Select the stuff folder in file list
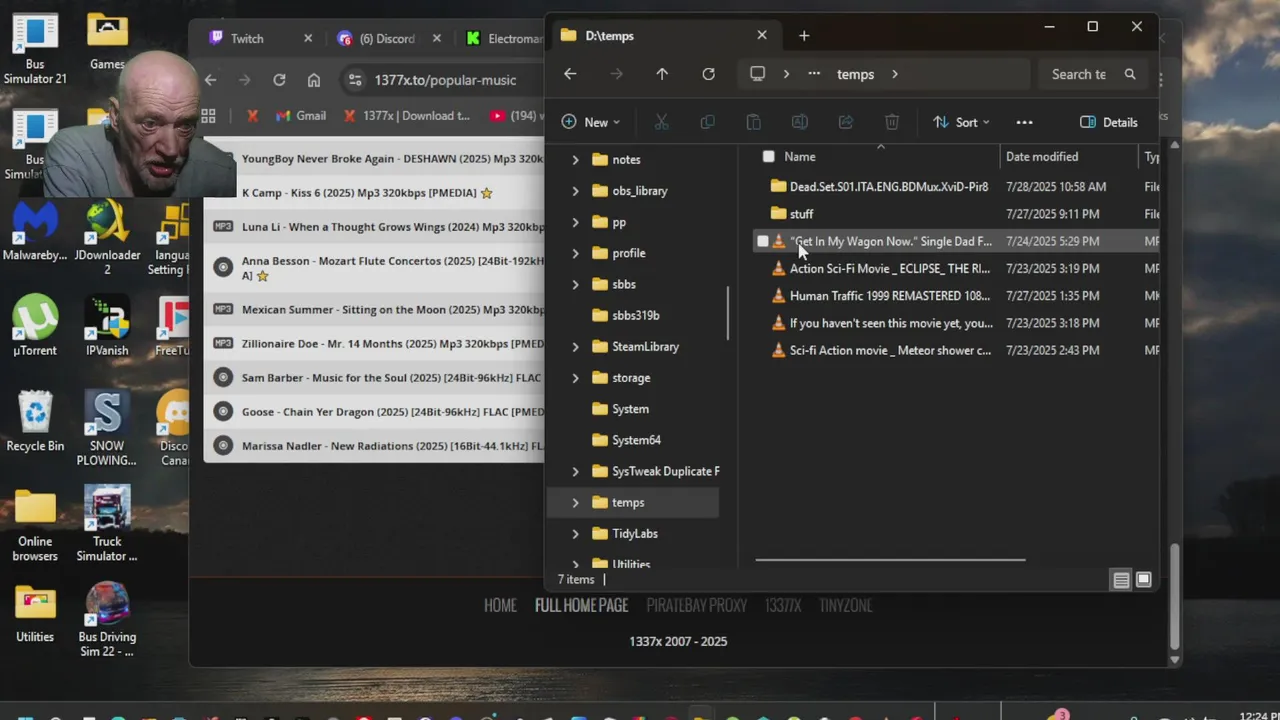The height and width of the screenshot is (720, 1280). pyautogui.click(x=801, y=214)
